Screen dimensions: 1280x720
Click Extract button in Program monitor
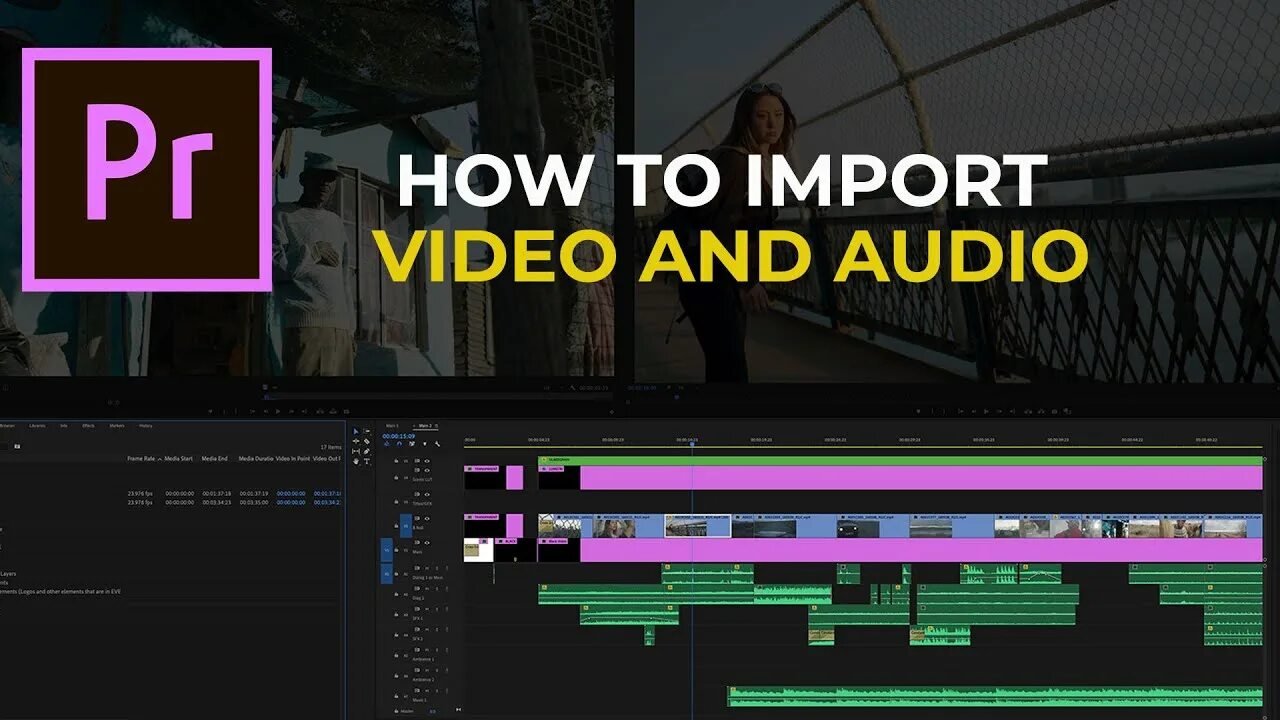coord(1041,411)
